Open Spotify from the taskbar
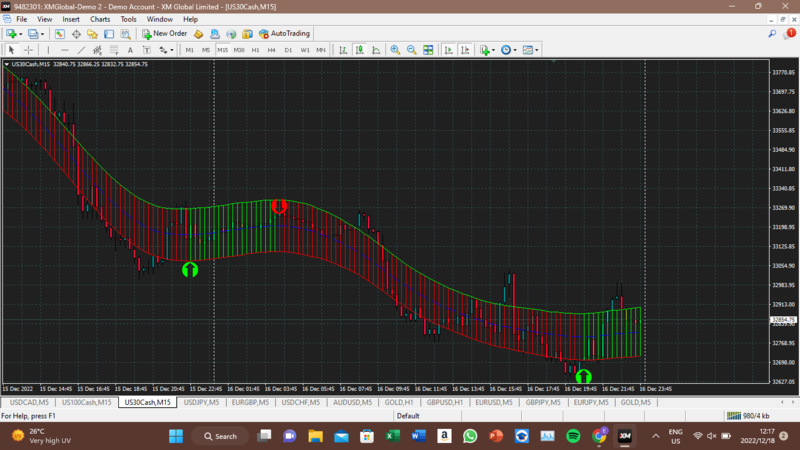Viewport: 800px width, 450px height. tap(574, 436)
